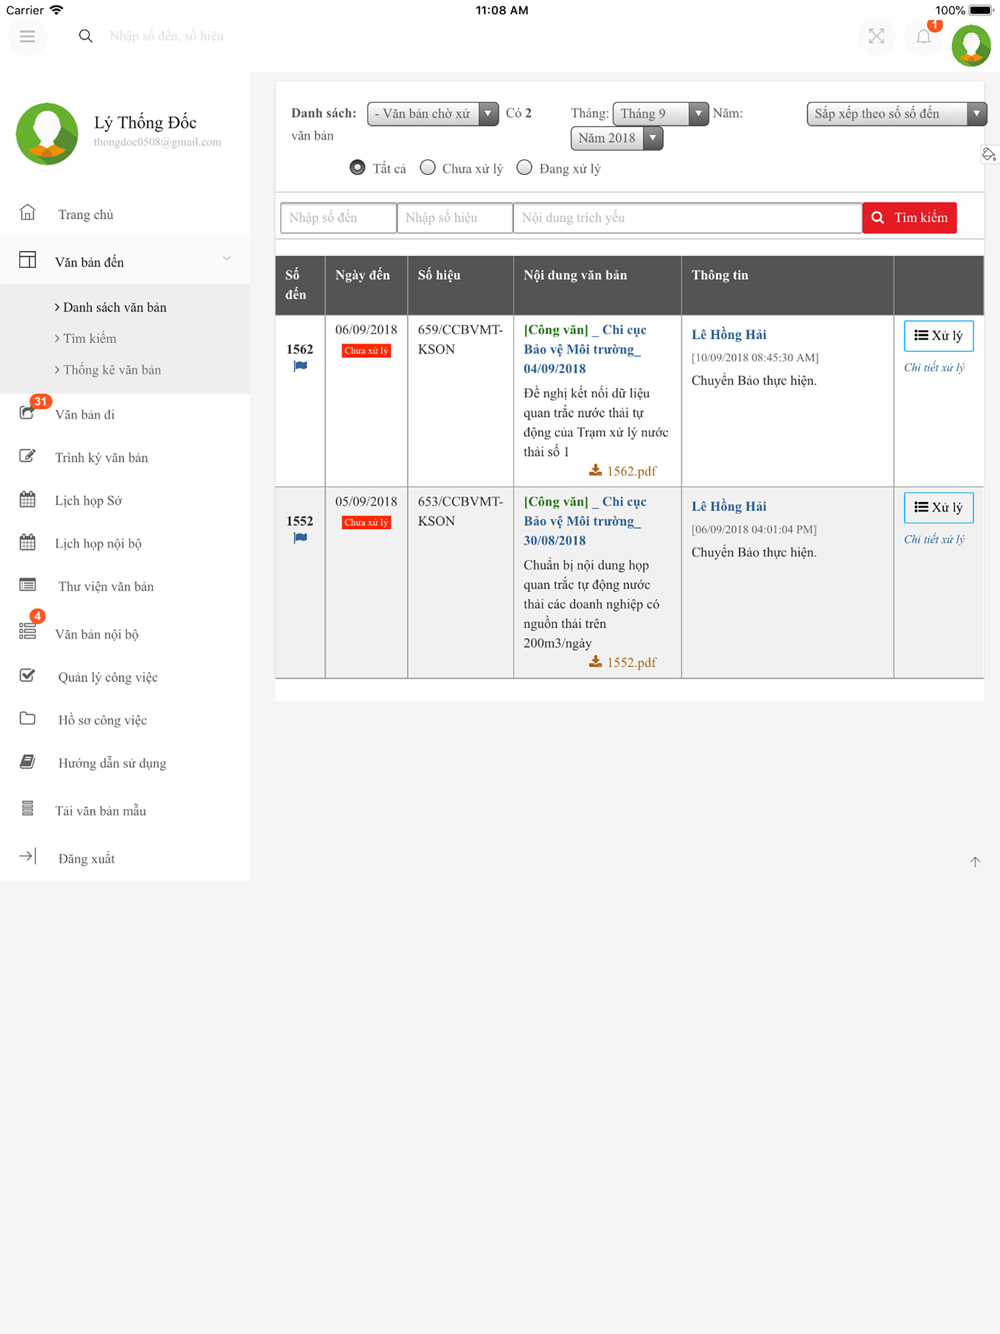Image resolution: width=1000 pixels, height=1334 pixels.
Task: Click the Văn bản nội bộ icon with badge 4
Action: (x=28, y=631)
